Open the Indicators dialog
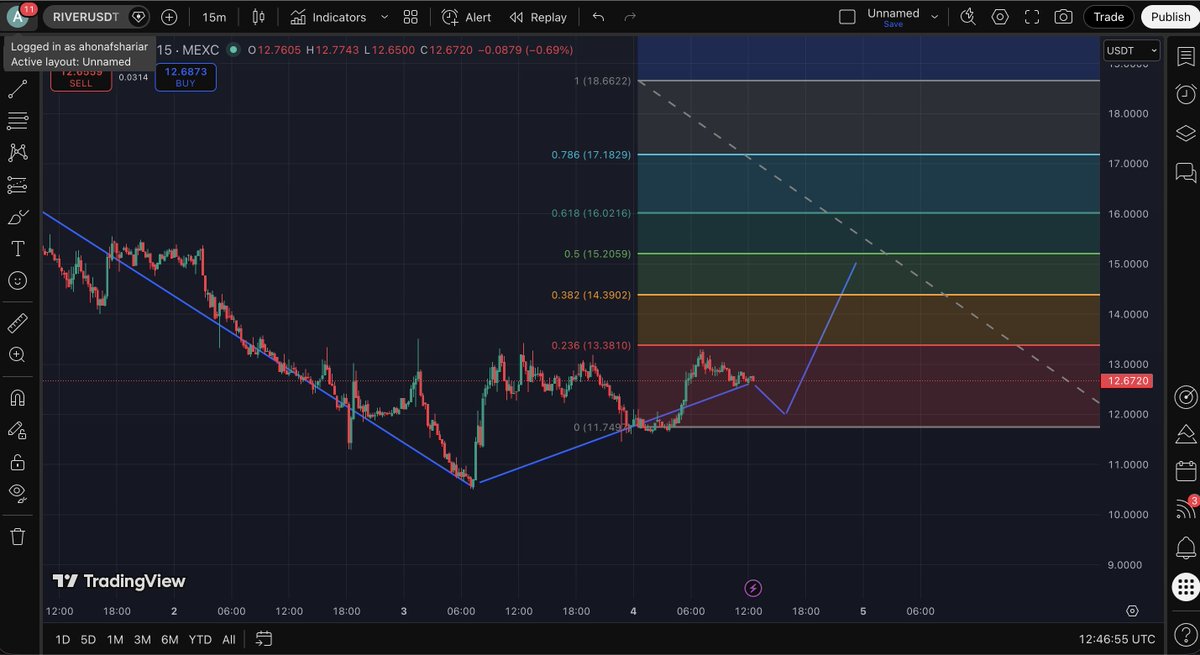The height and width of the screenshot is (655, 1200). pyautogui.click(x=329, y=17)
